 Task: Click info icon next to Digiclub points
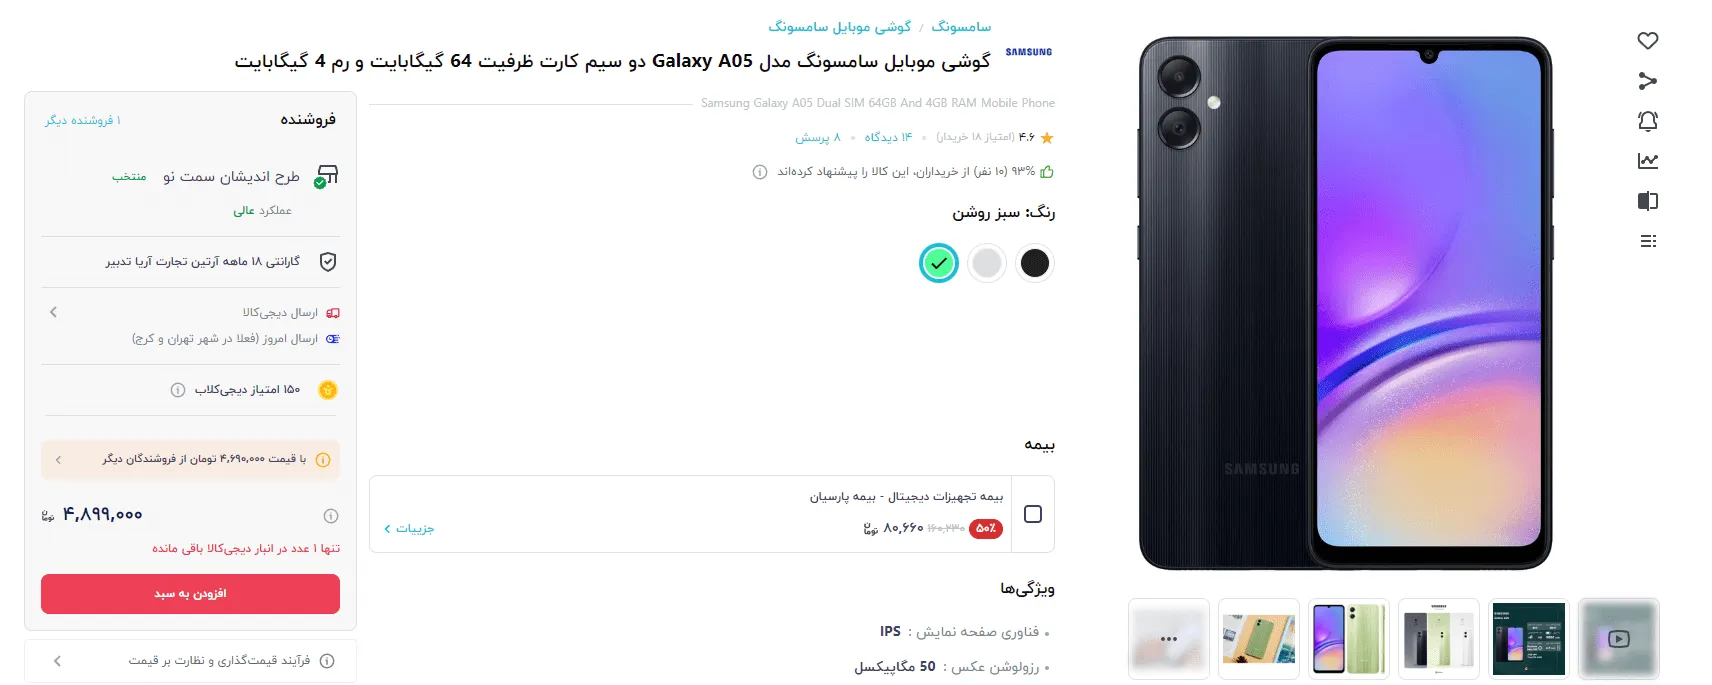(x=178, y=390)
